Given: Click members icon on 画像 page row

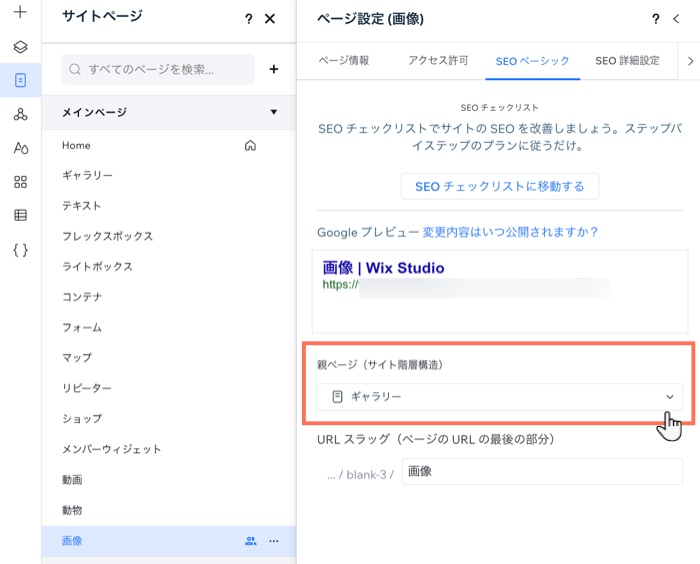Looking at the screenshot, I should point(251,541).
